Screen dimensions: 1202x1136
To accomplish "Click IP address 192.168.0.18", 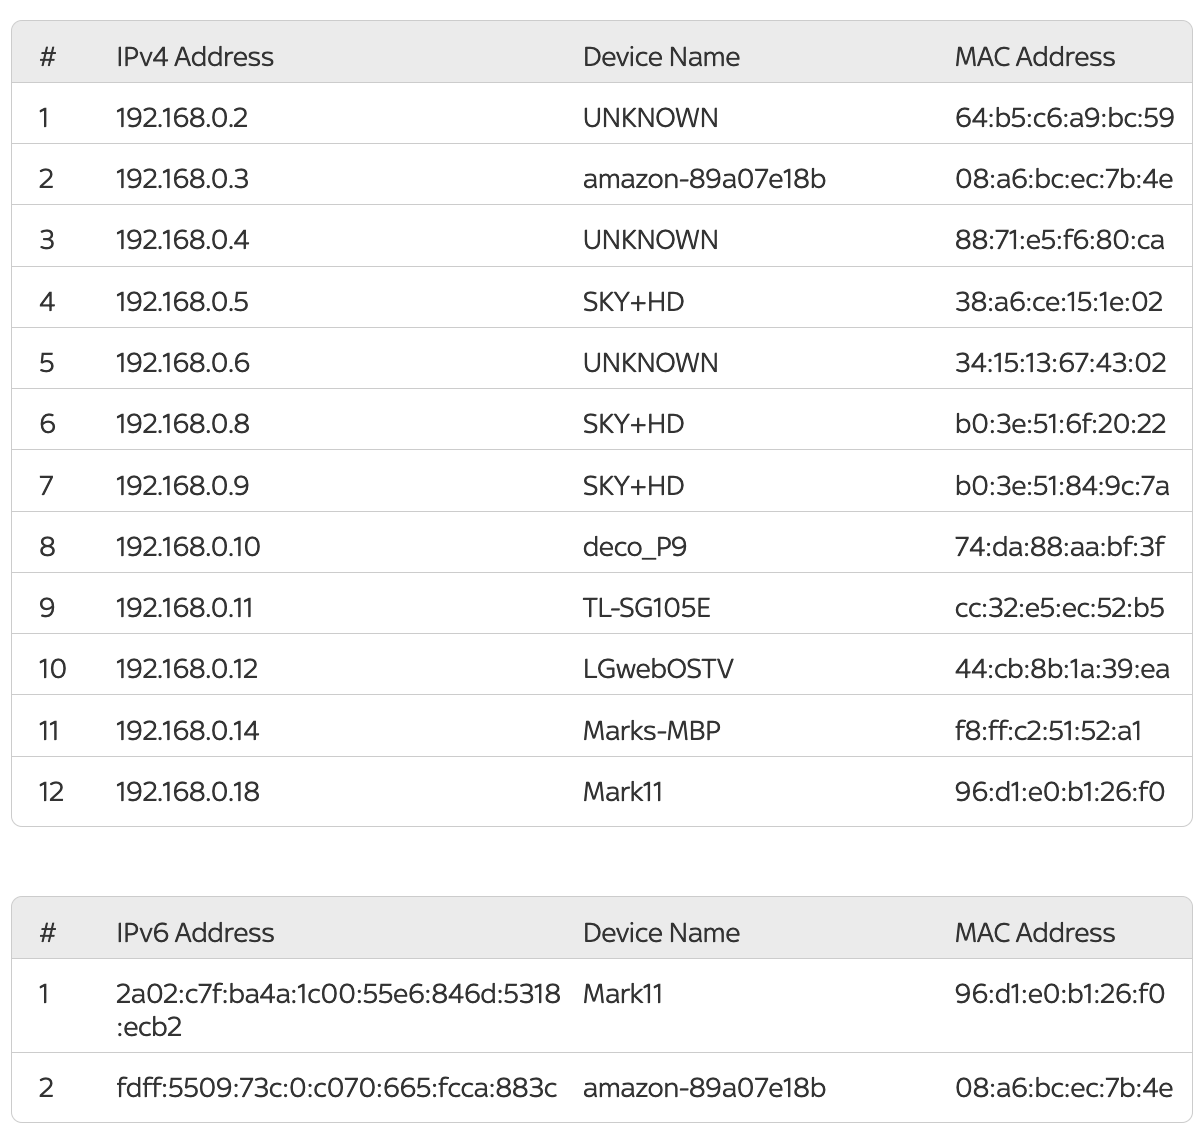I will (187, 792).
